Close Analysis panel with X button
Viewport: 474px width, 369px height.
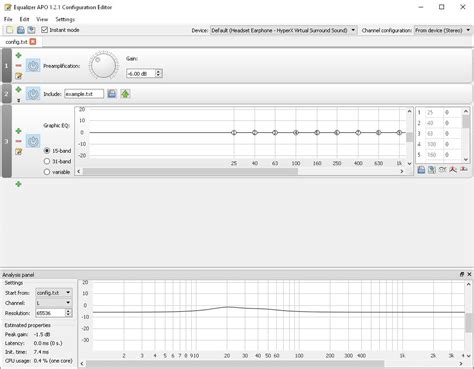pyautogui.click(x=469, y=274)
